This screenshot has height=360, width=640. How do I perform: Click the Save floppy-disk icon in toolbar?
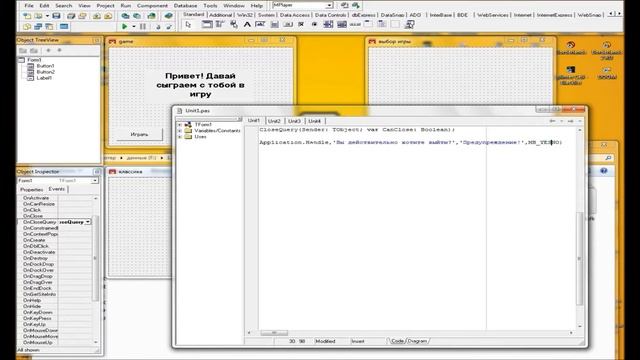(56, 16)
